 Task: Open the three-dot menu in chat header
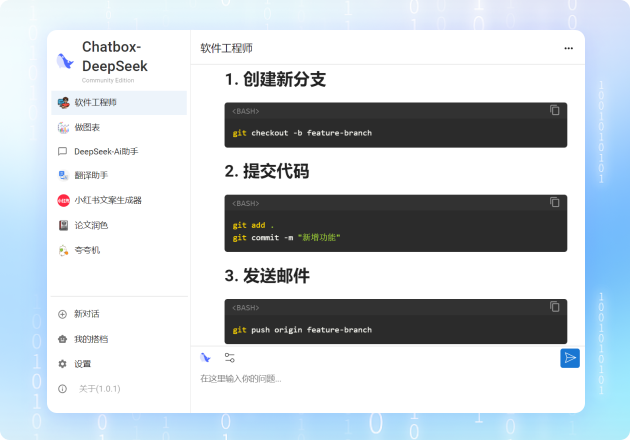point(569,48)
